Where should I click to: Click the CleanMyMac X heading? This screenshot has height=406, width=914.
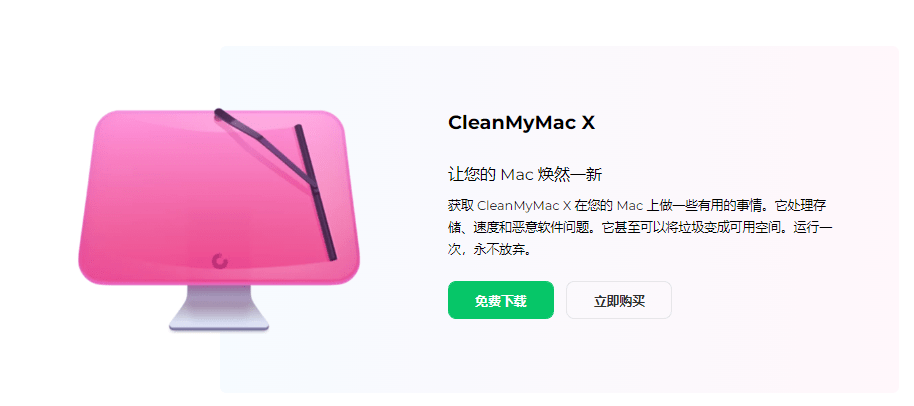tap(521, 123)
